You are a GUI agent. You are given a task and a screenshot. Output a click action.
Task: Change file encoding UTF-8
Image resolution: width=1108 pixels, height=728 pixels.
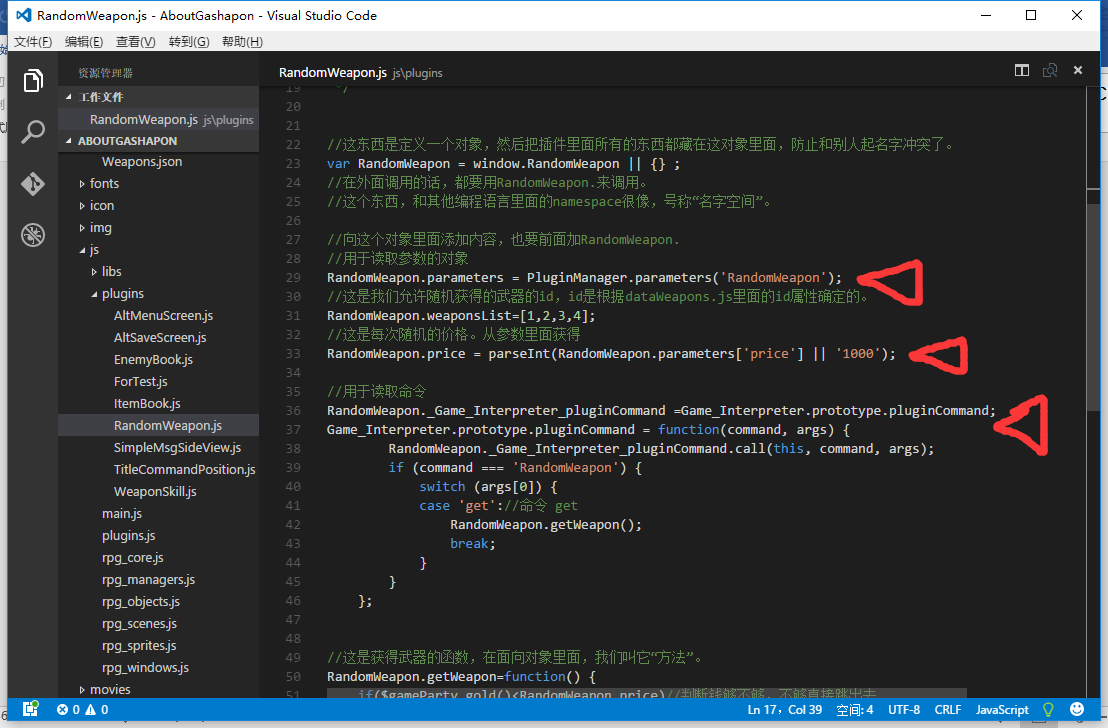click(904, 710)
